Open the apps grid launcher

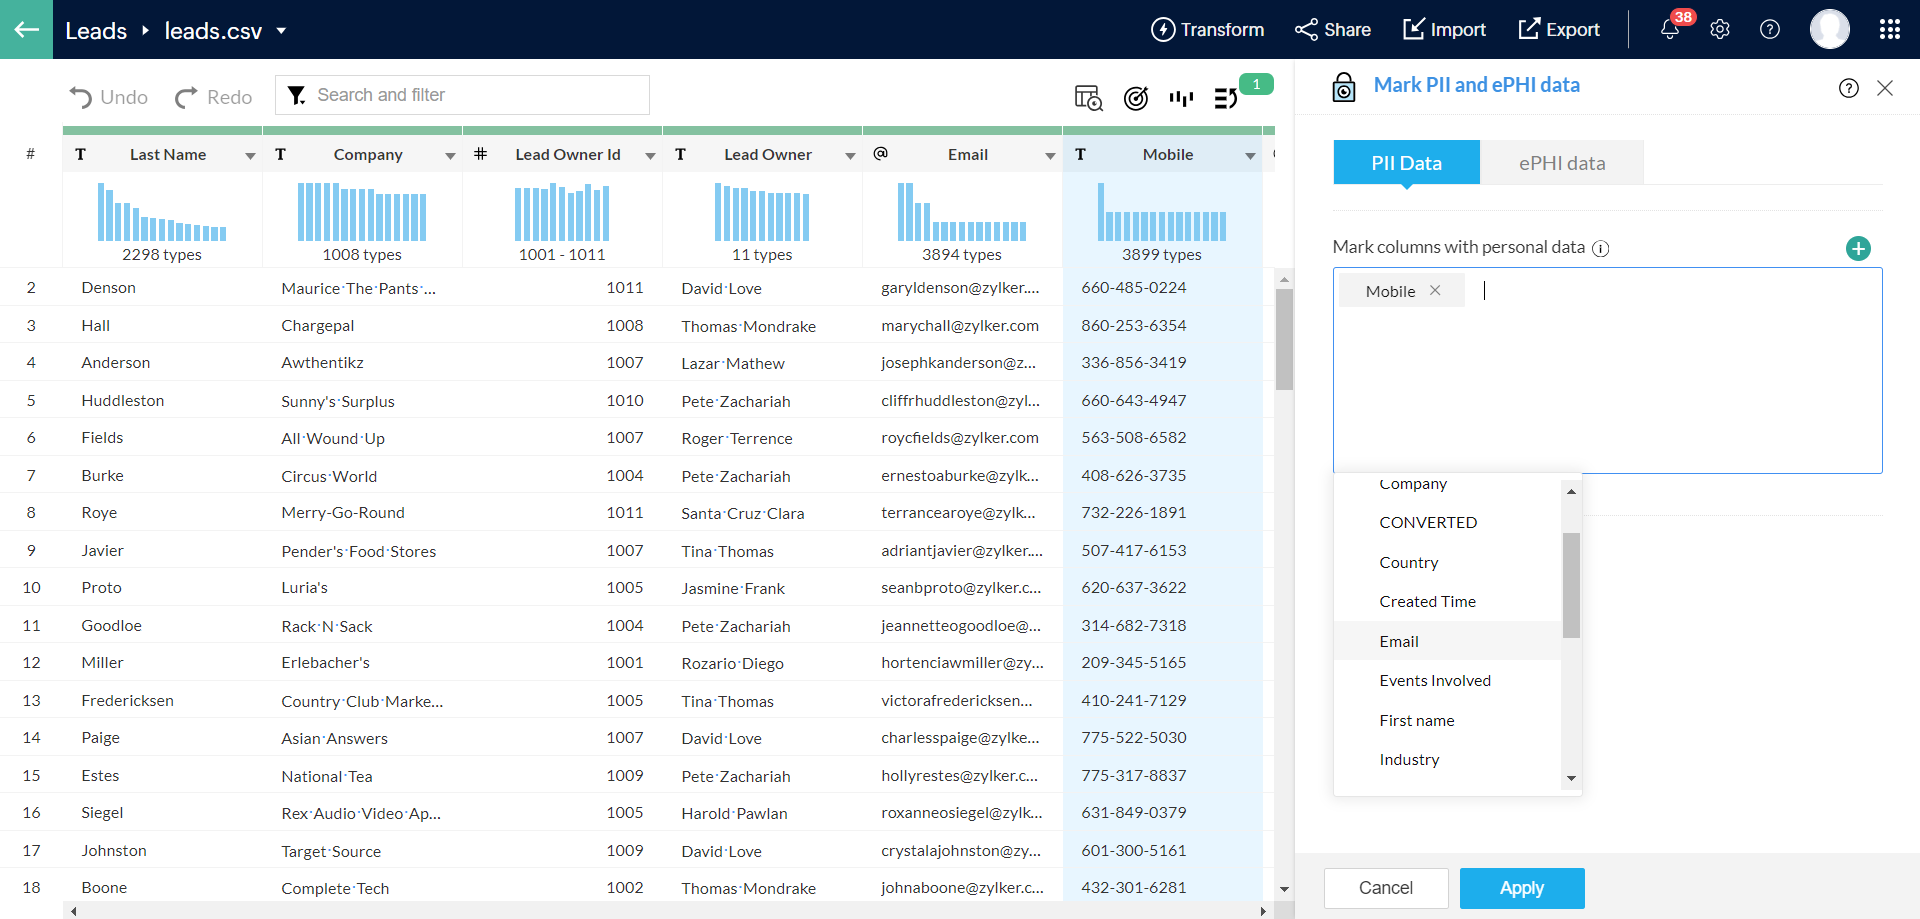1889,30
